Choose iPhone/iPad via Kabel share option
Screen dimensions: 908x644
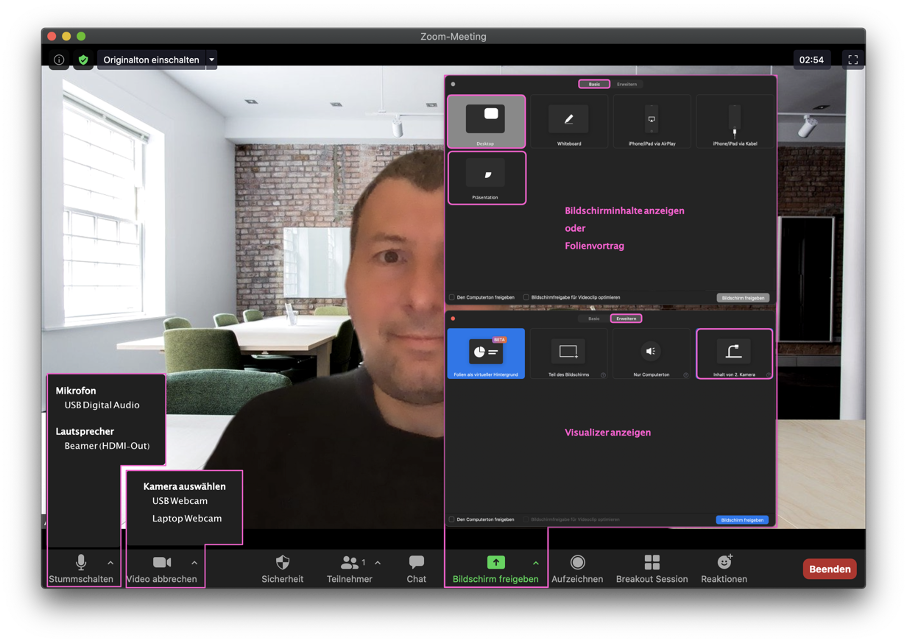pos(735,122)
